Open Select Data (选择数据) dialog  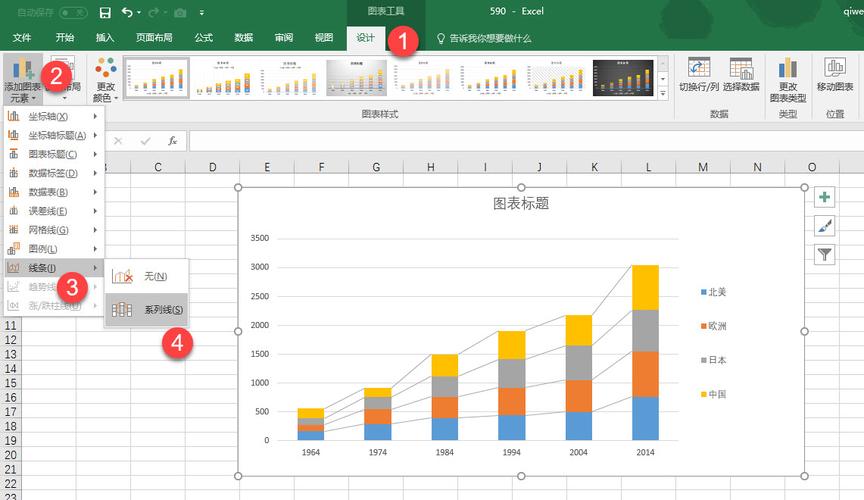[x=741, y=74]
